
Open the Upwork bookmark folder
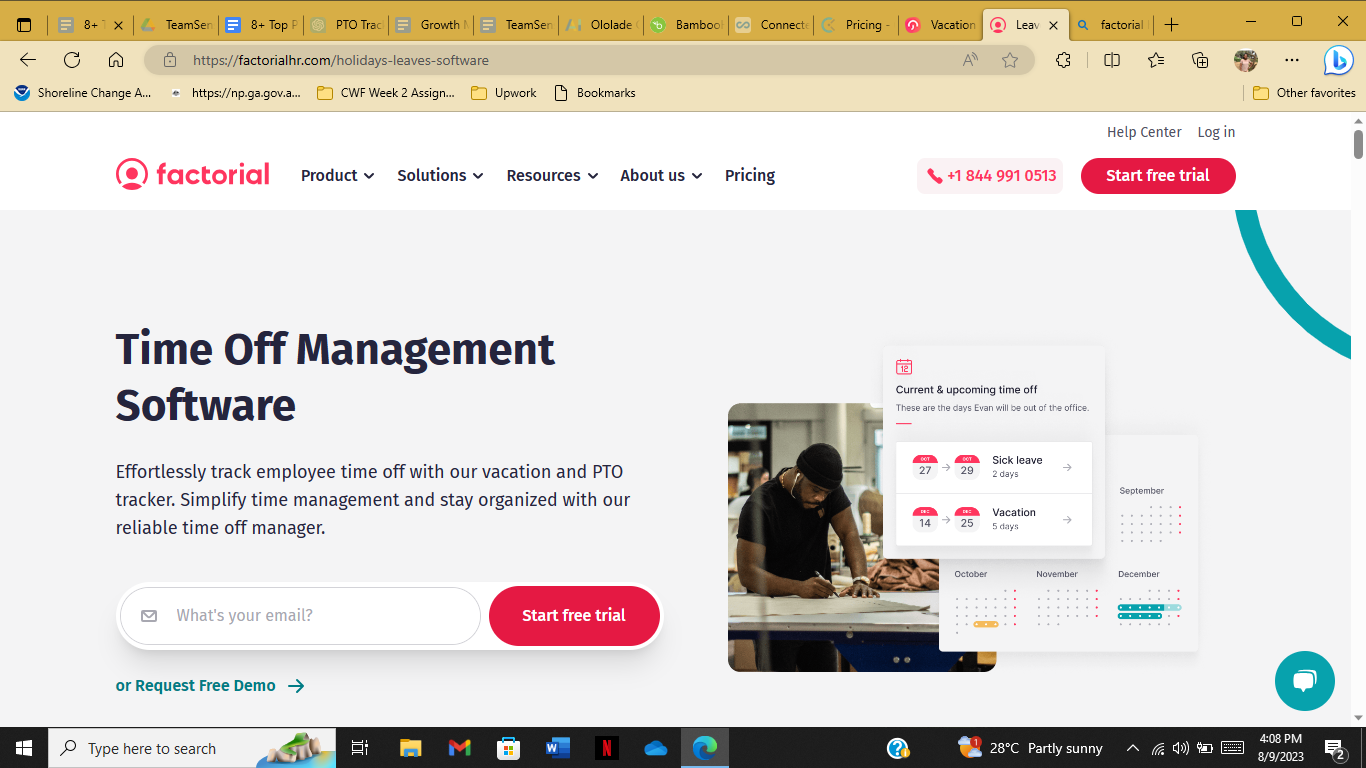click(504, 93)
